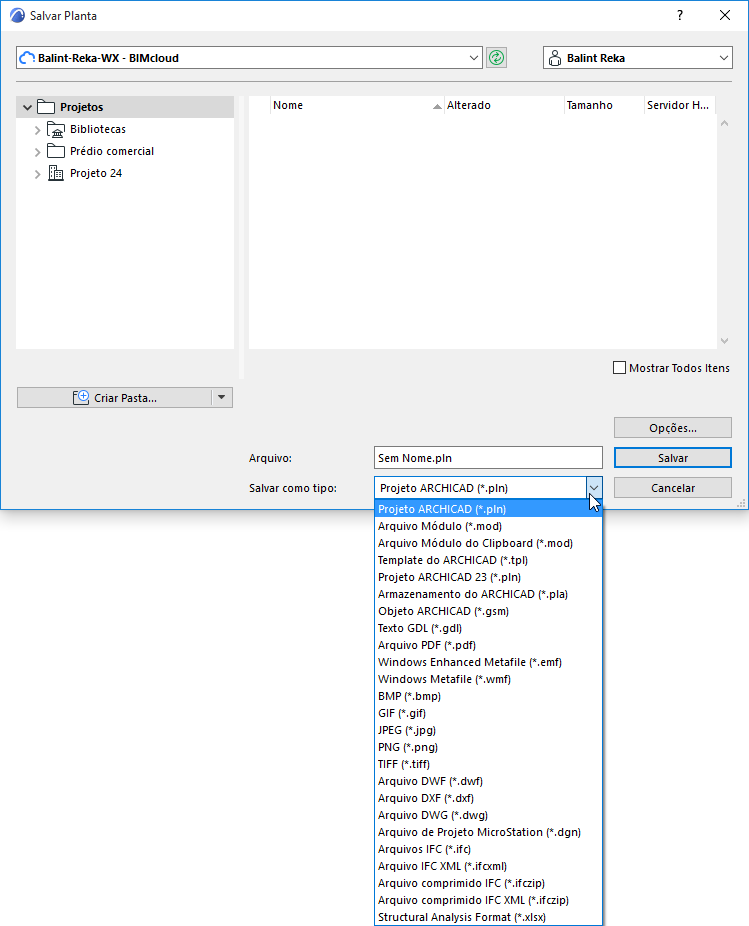Image resolution: width=749 pixels, height=926 pixels.
Task: Select Template do ARCHICAD (*.tpl)
Action: (489, 560)
